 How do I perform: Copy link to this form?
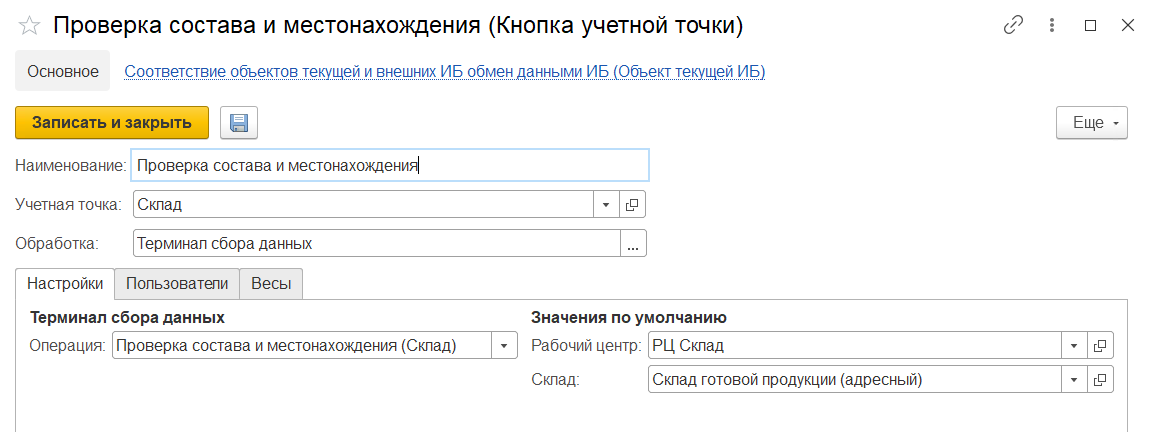click(x=1013, y=26)
